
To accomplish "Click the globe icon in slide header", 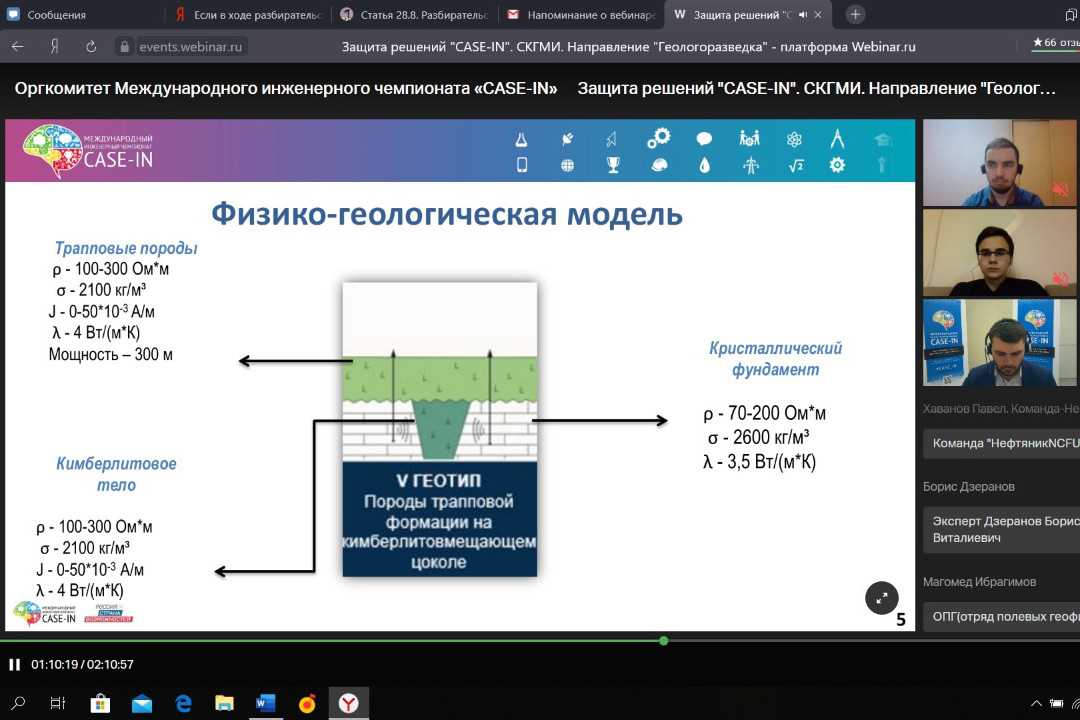I will [x=567, y=165].
